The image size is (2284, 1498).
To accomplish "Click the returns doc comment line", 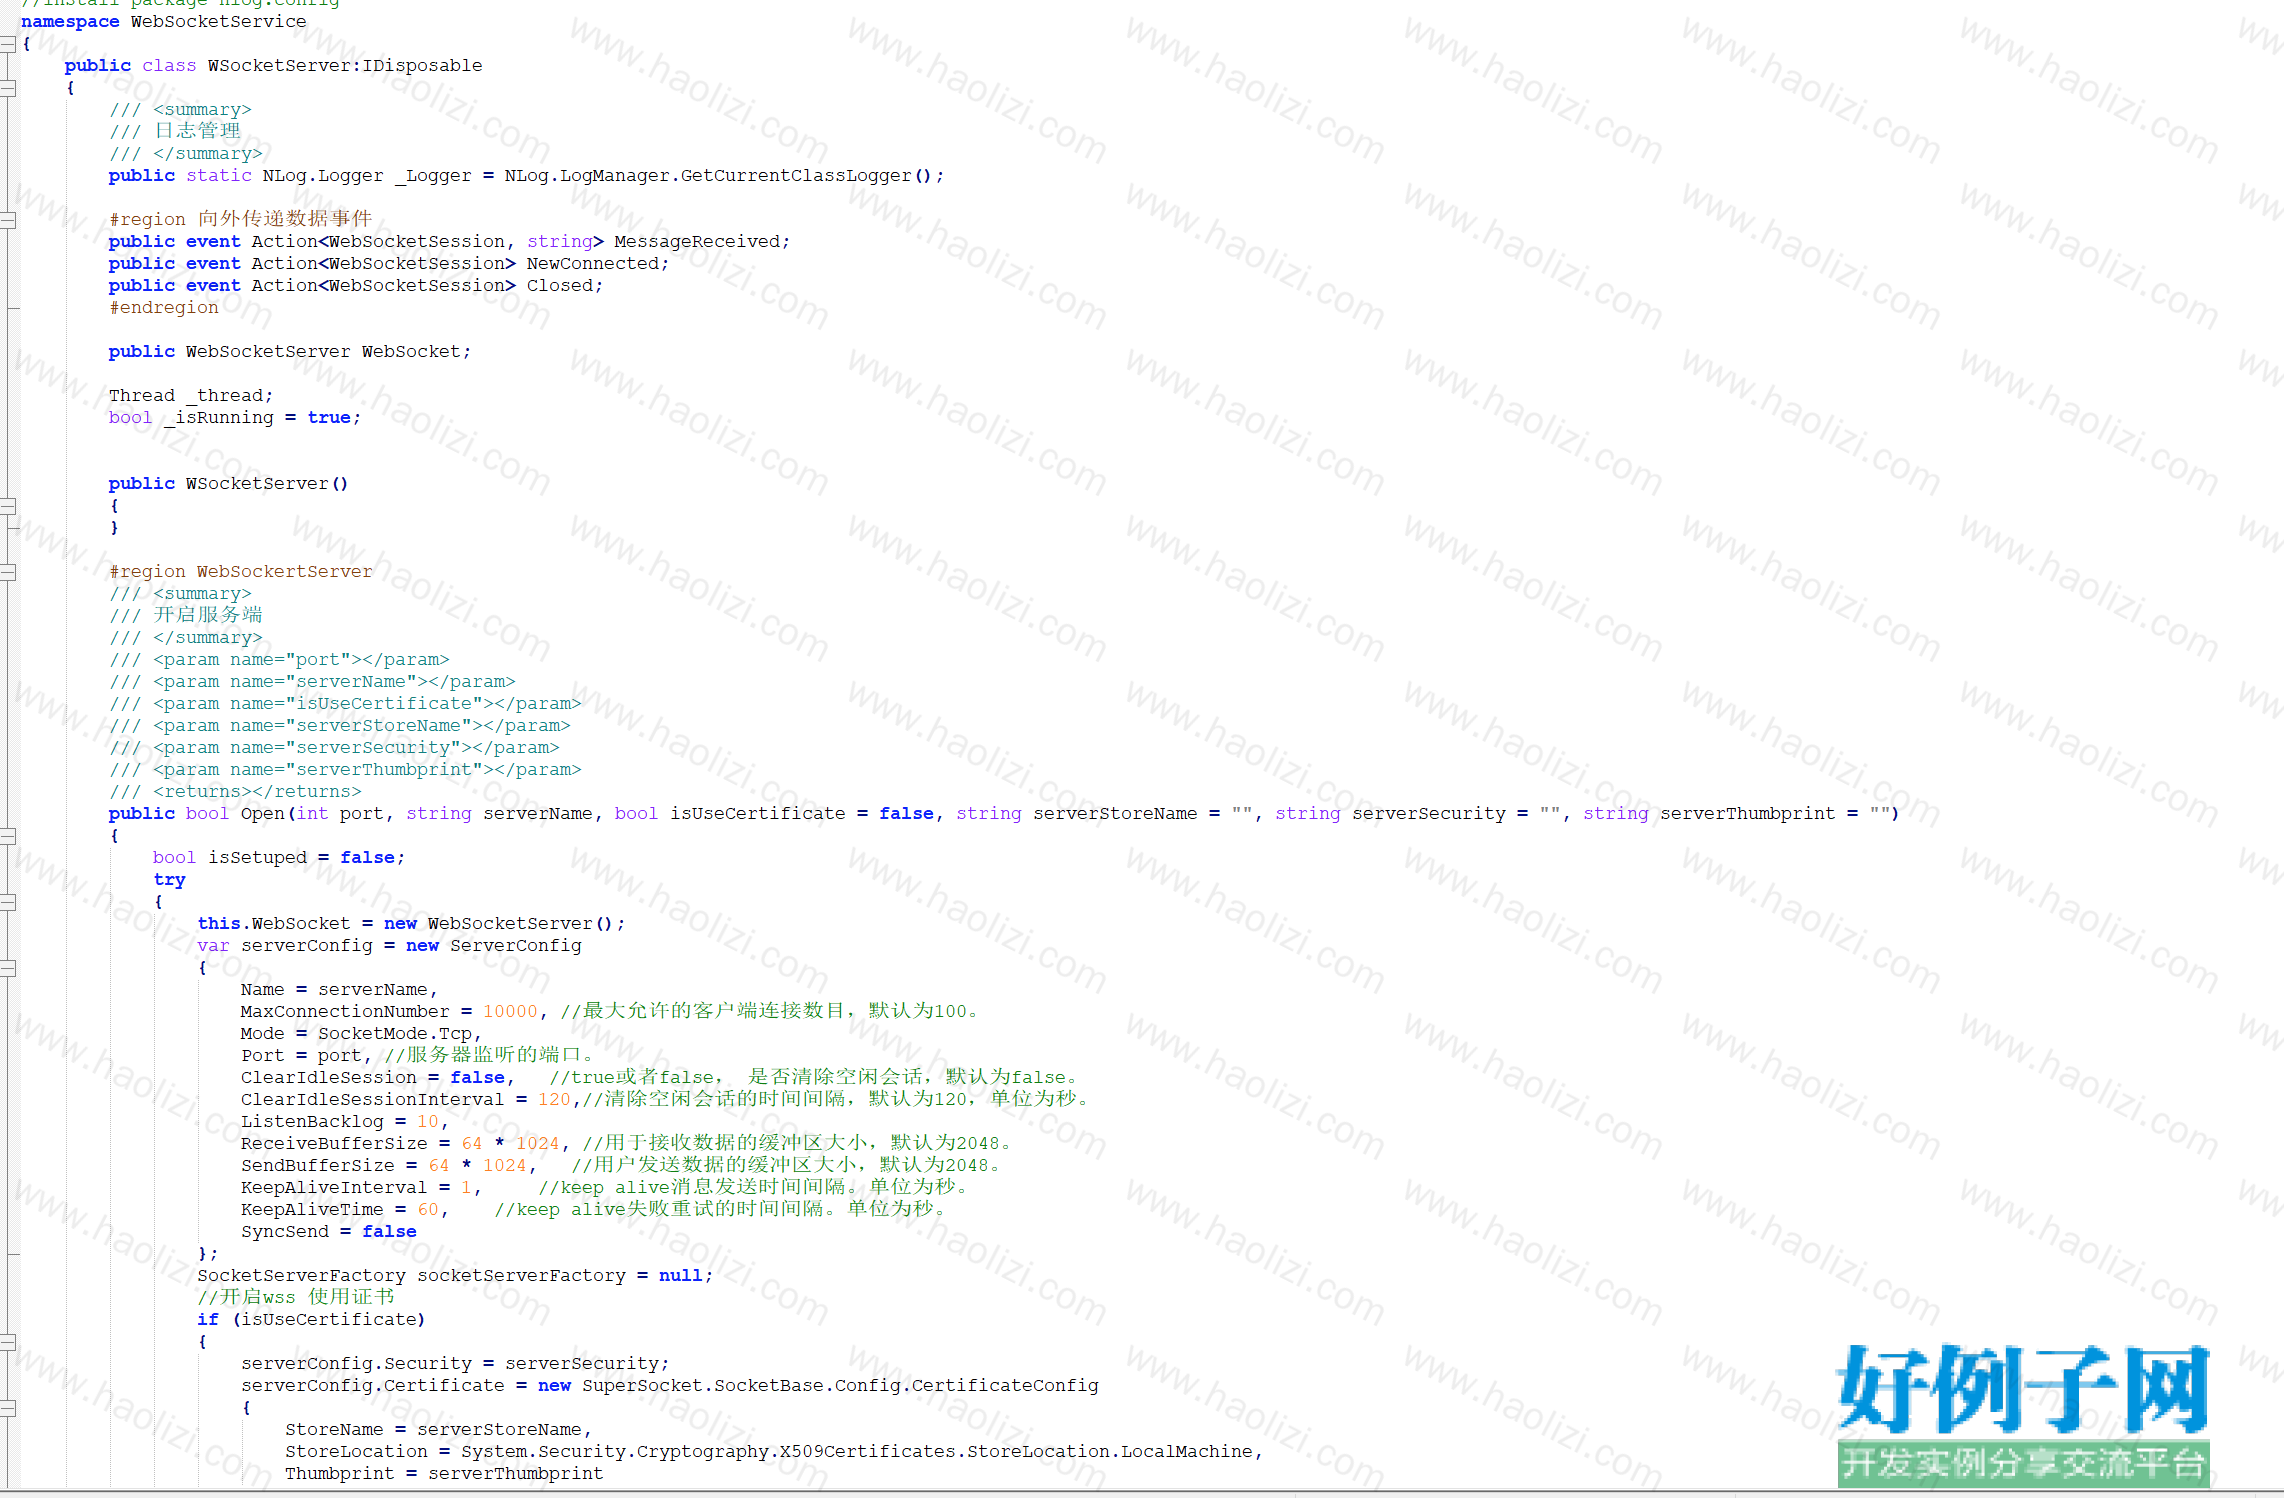I will point(235,792).
